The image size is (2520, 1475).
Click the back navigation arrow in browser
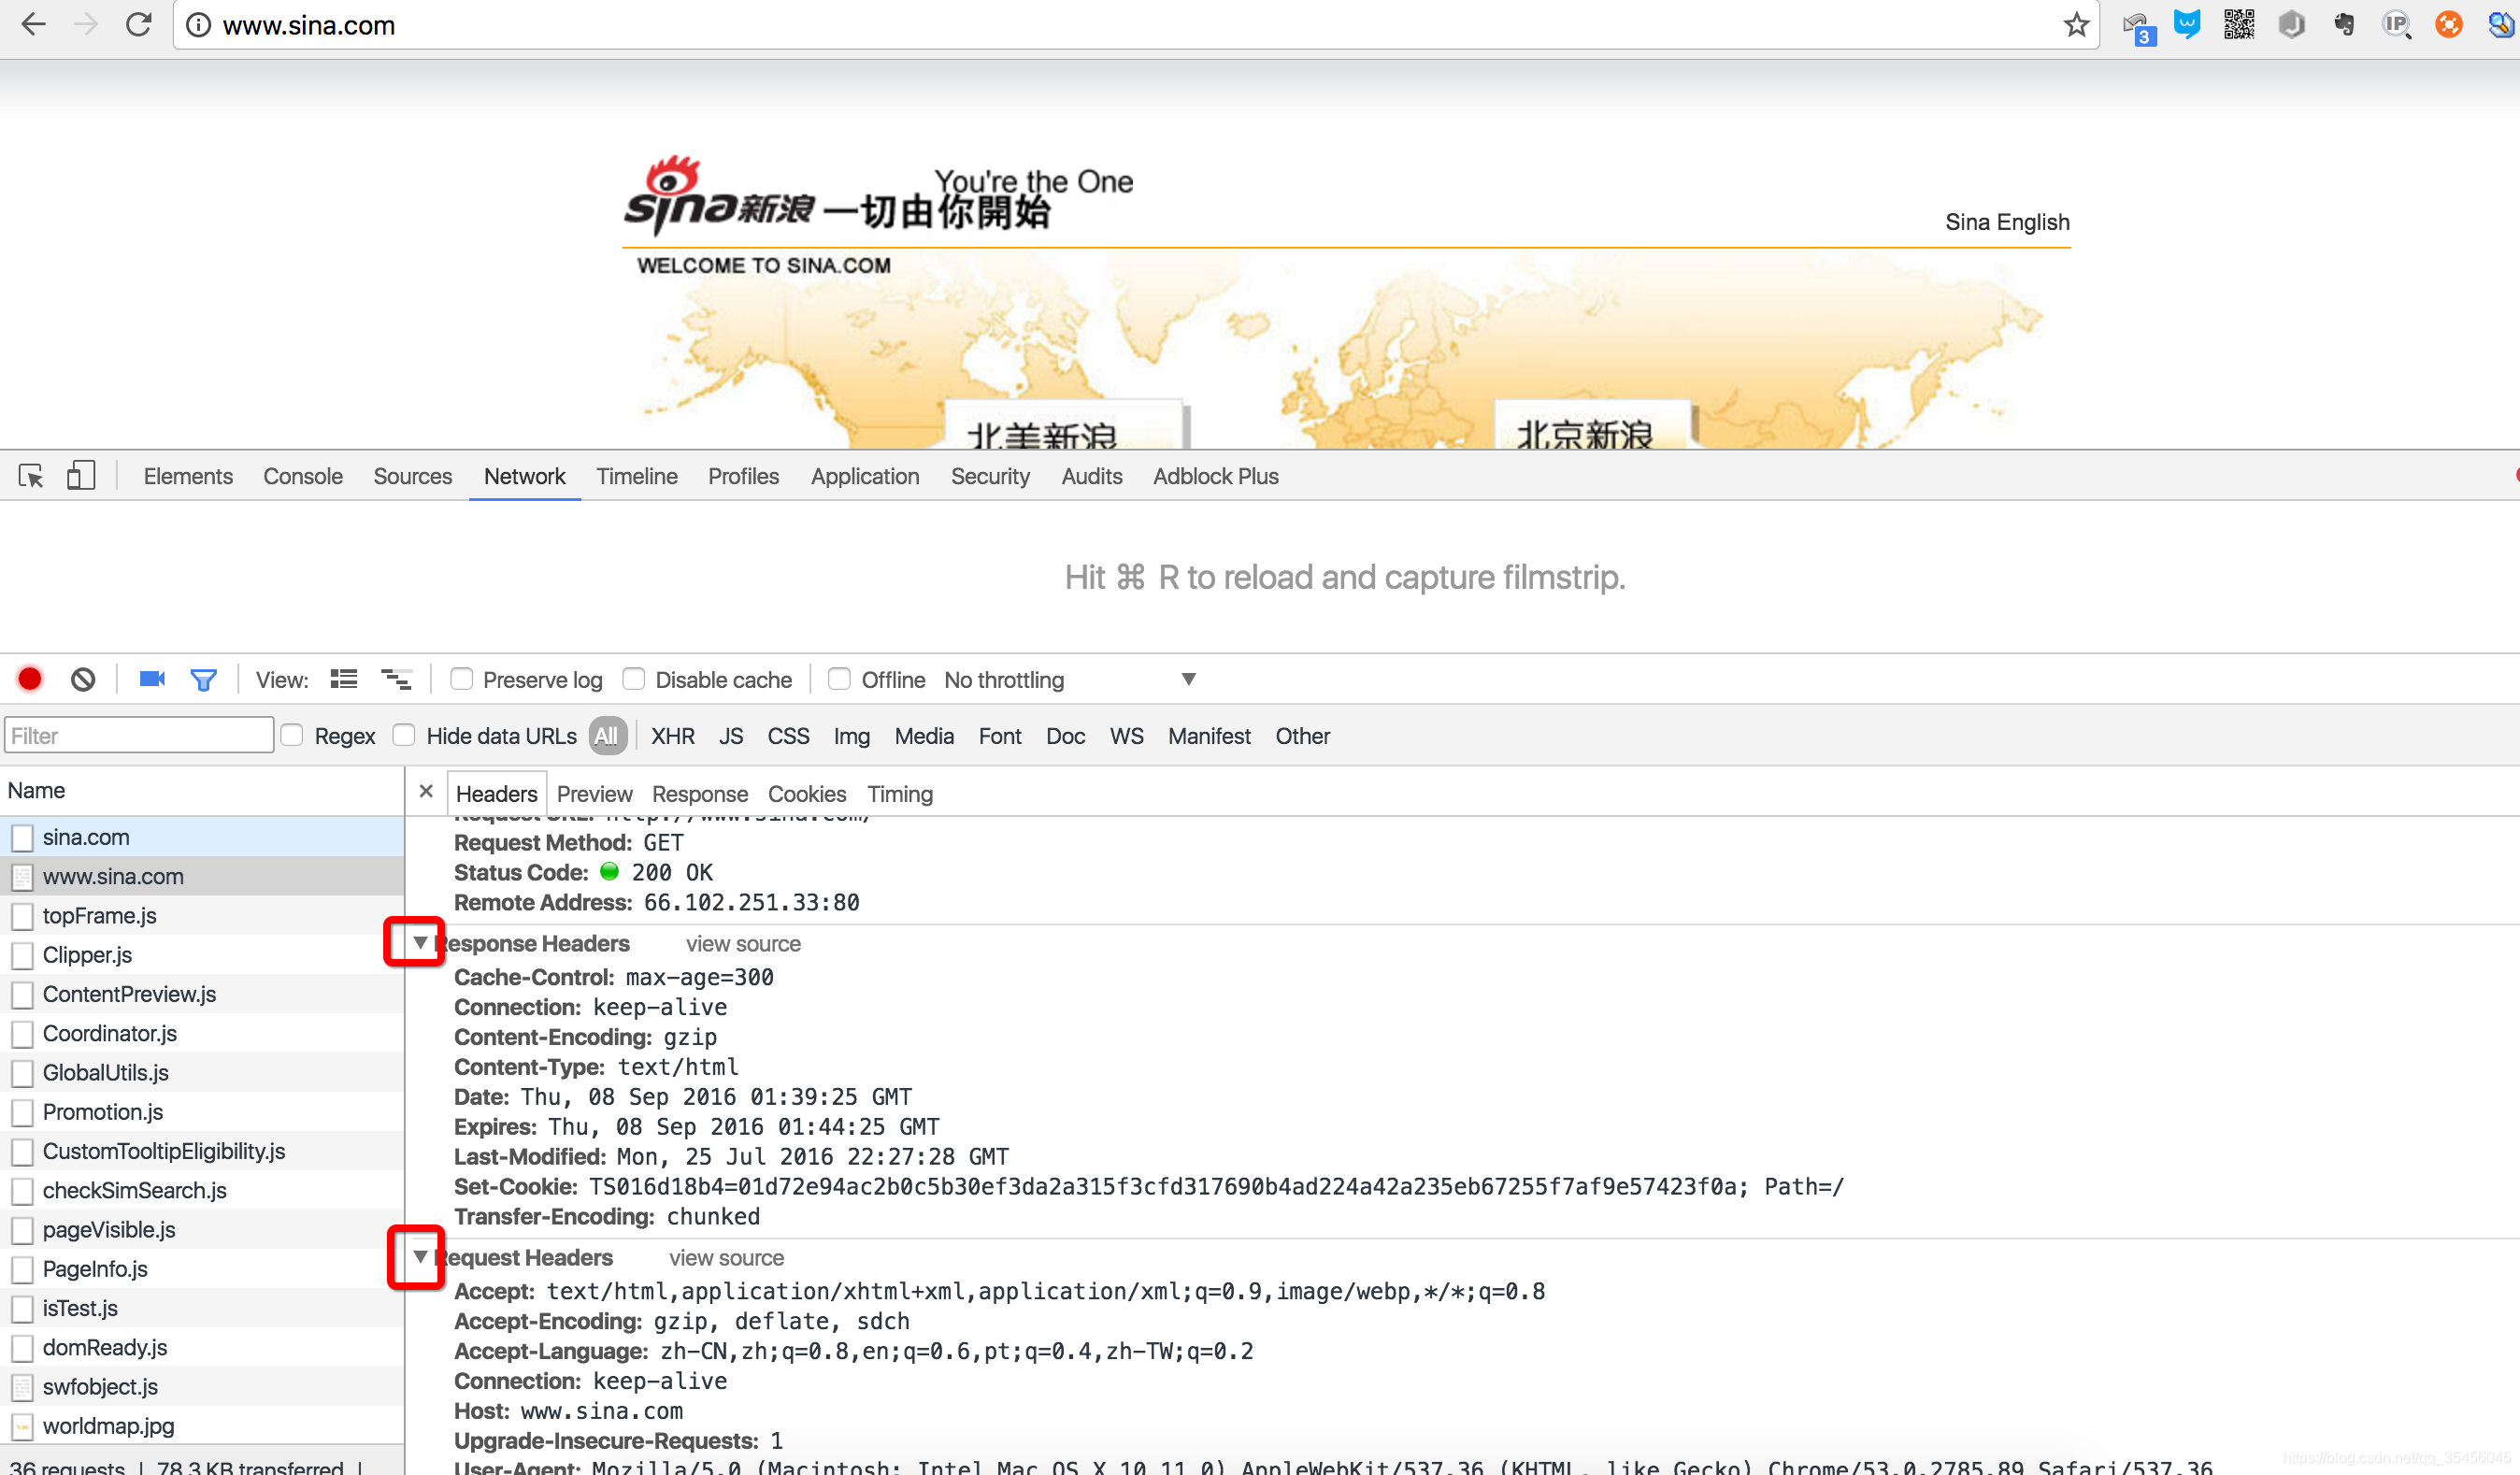[x=36, y=24]
